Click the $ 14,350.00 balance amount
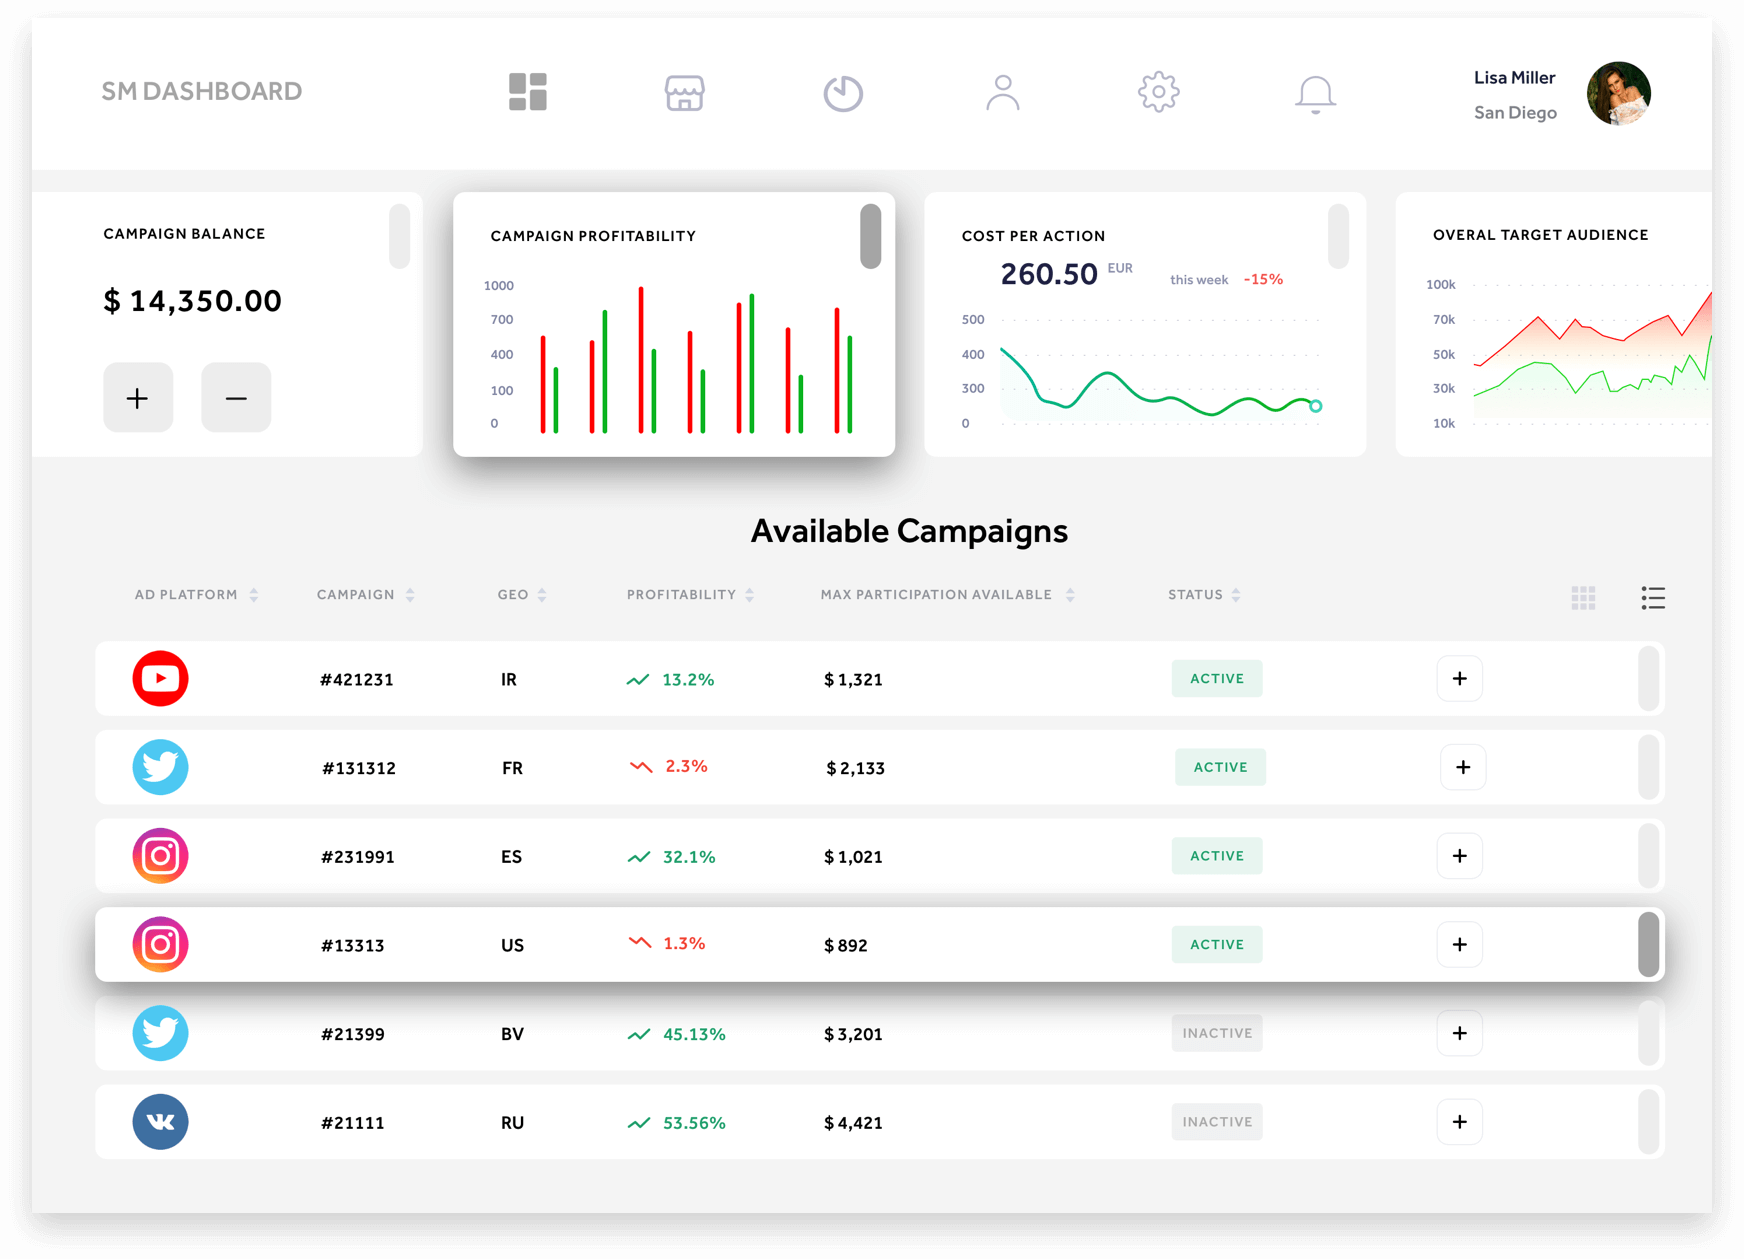This screenshot has height=1259, width=1744. tap(193, 301)
